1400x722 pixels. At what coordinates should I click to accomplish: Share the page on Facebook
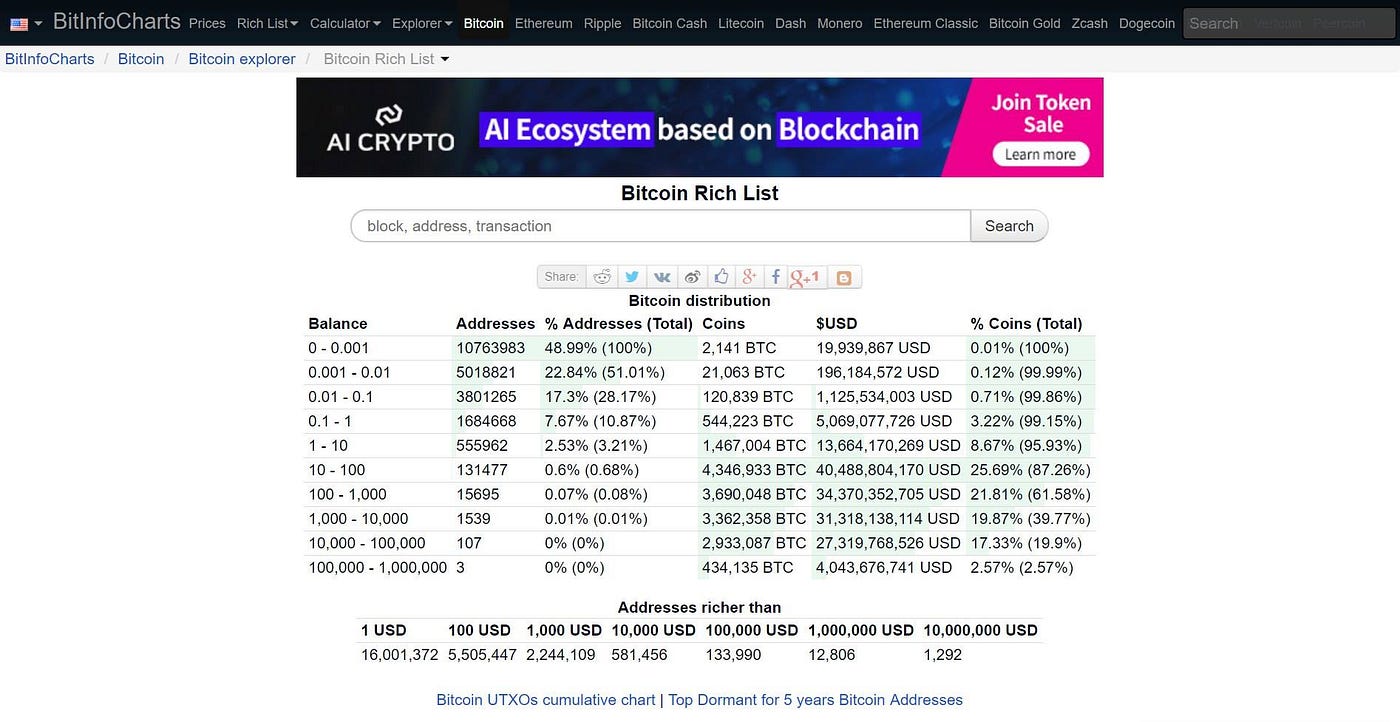(x=775, y=277)
